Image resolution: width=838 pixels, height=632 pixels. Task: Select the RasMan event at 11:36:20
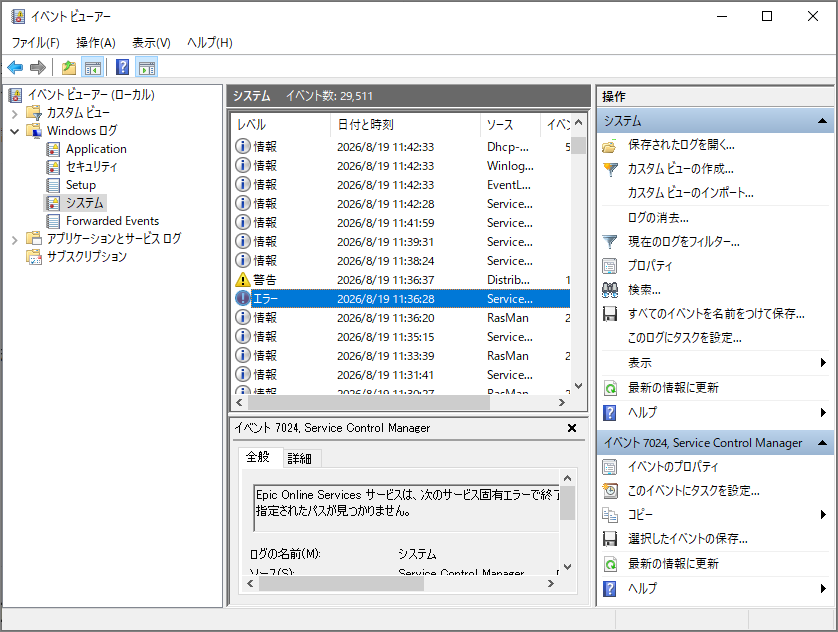point(402,318)
